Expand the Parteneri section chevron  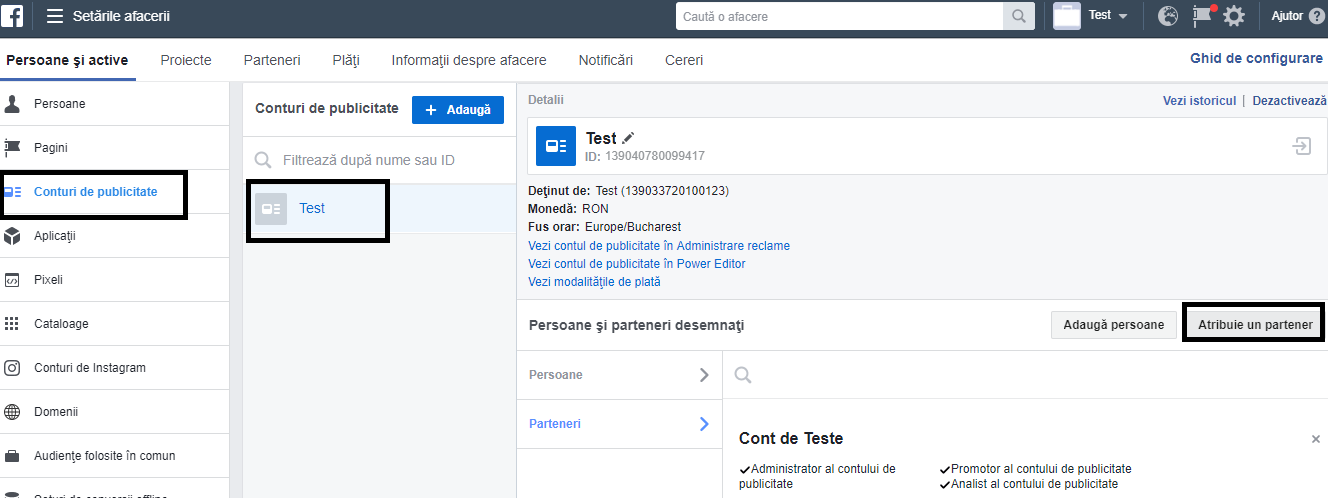point(704,424)
